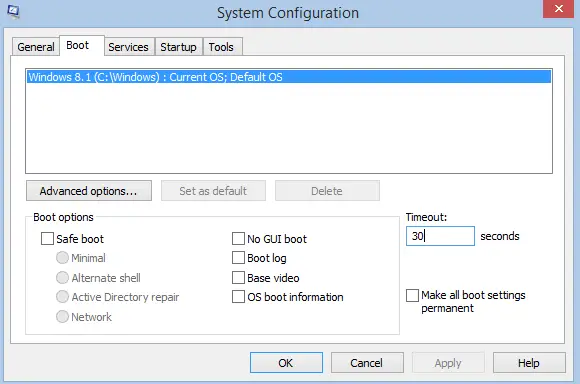Close the System Configuration window
580x384 pixels.
[558, 9]
